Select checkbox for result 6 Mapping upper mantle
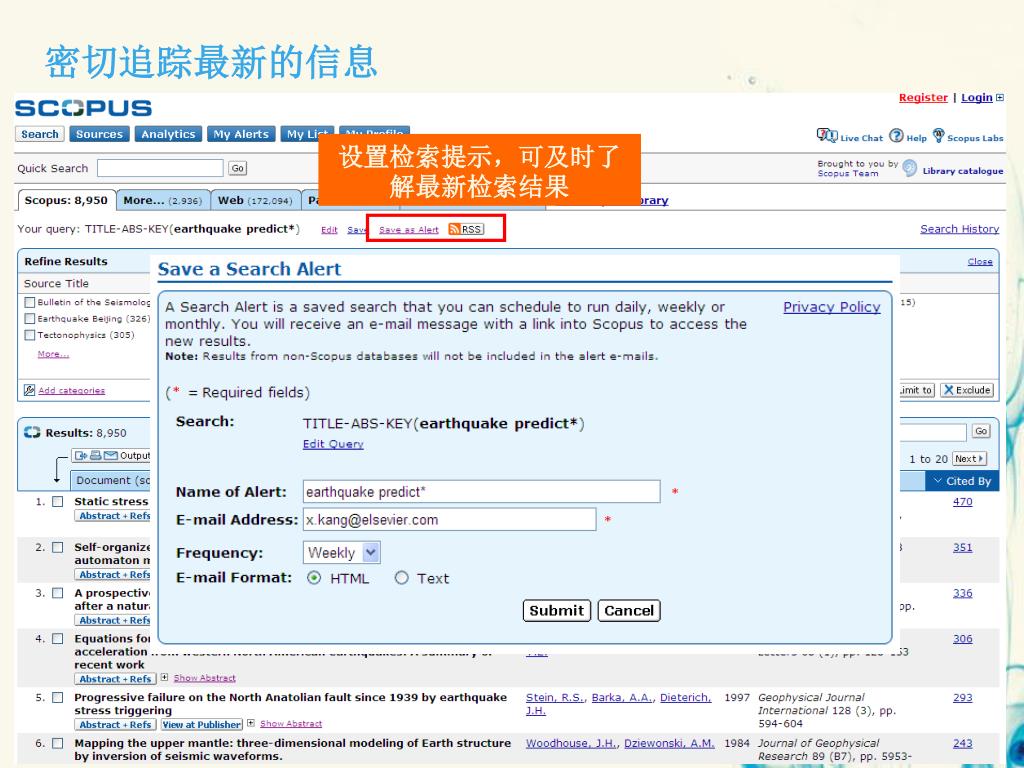The image size is (1024, 768). coord(57,743)
